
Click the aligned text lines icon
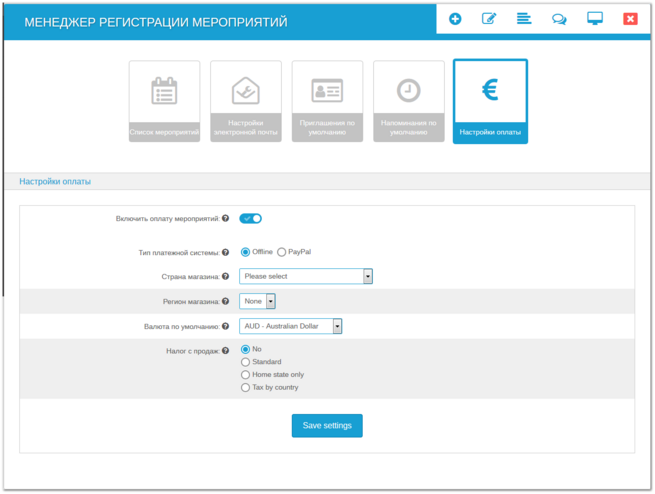pyautogui.click(x=524, y=19)
